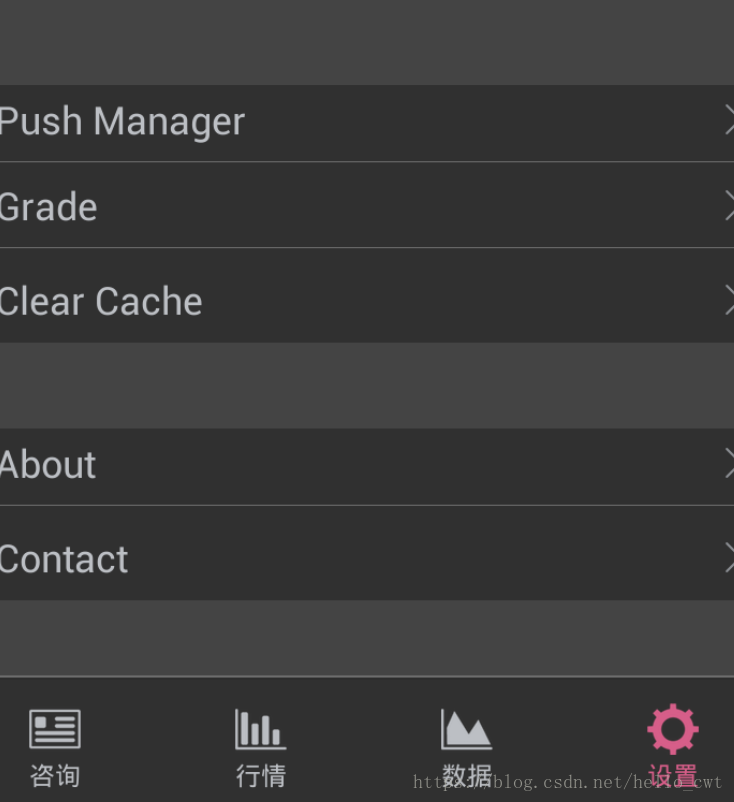The image size is (734, 802).
Task: Select the 设置 tab label
Action: point(673,775)
